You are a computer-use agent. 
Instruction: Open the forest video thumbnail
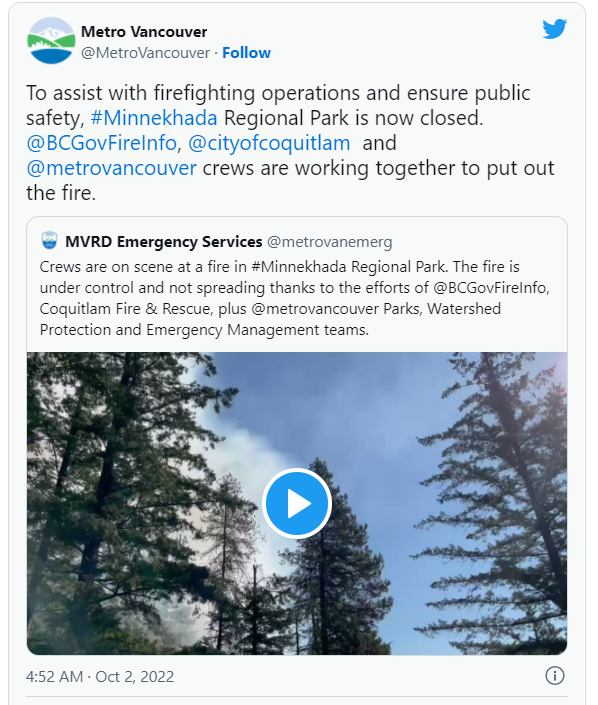(x=297, y=503)
